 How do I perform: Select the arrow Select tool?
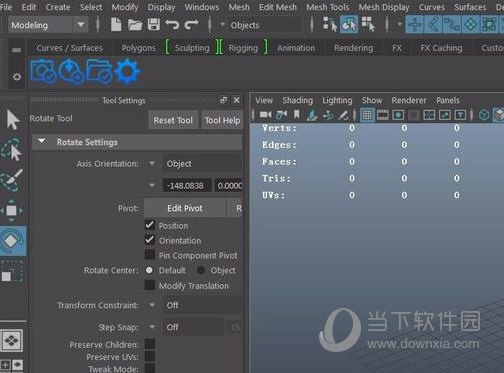click(x=13, y=119)
